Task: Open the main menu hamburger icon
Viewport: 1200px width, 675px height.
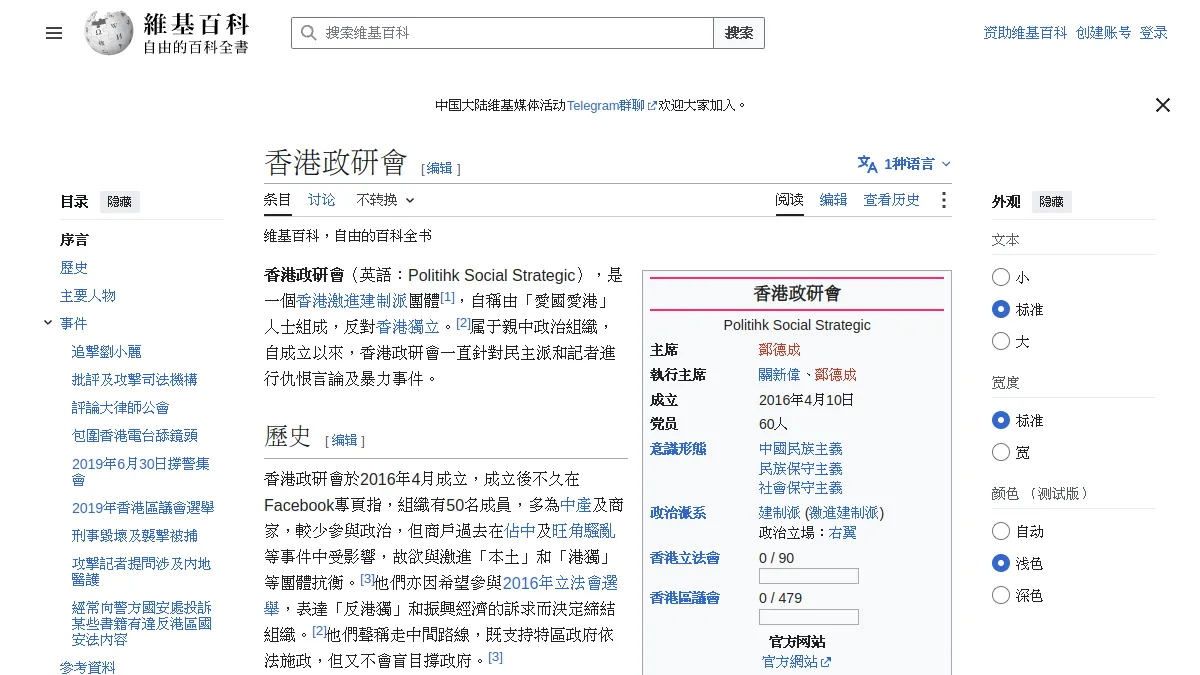Action: coord(54,33)
